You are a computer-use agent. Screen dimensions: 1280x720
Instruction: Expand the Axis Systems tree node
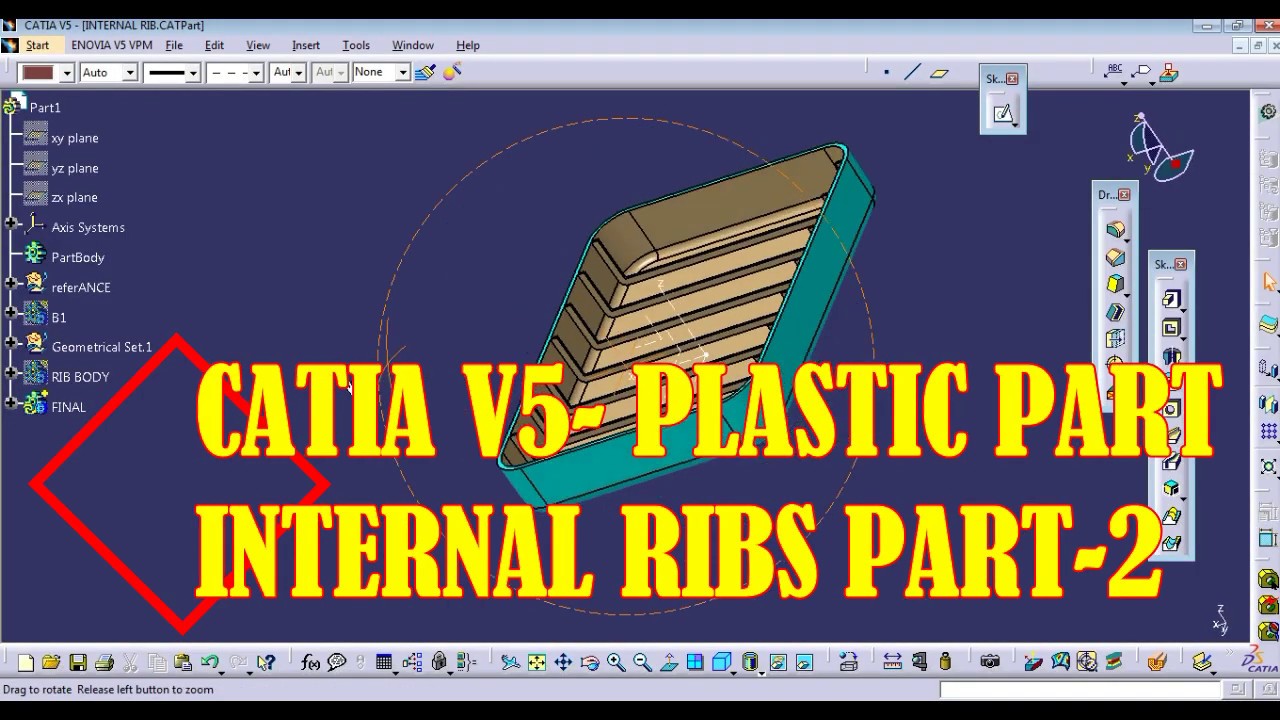pyautogui.click(x=11, y=225)
